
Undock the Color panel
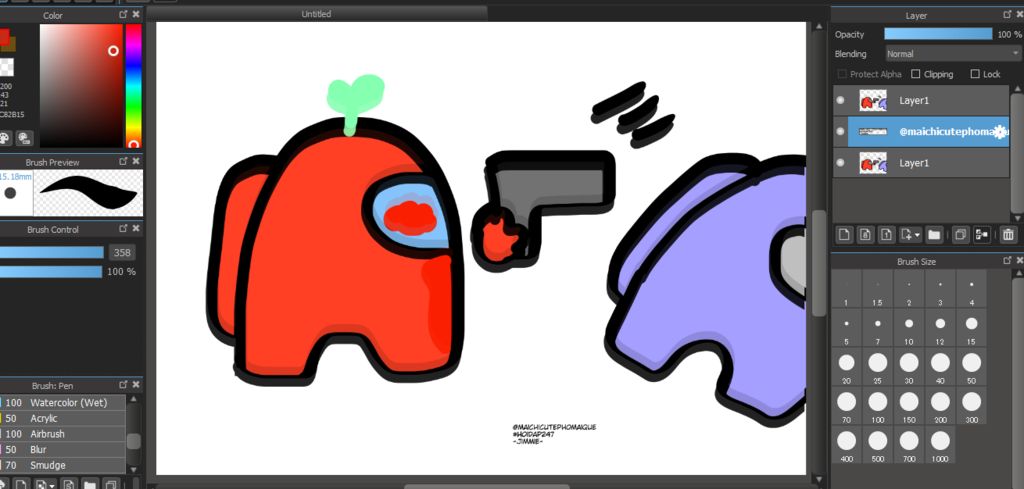click(x=123, y=14)
